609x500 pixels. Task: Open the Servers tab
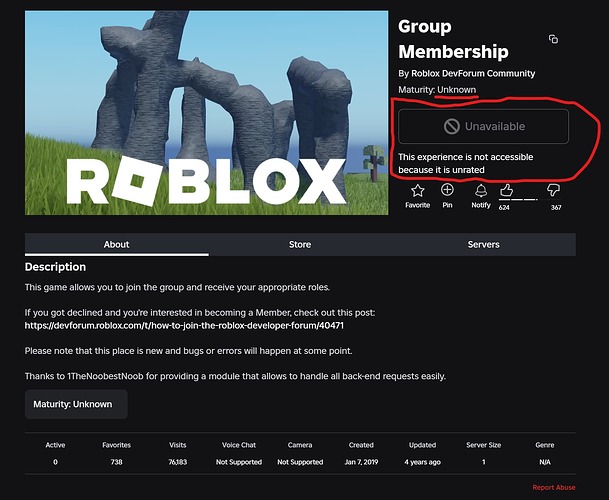[x=484, y=244]
